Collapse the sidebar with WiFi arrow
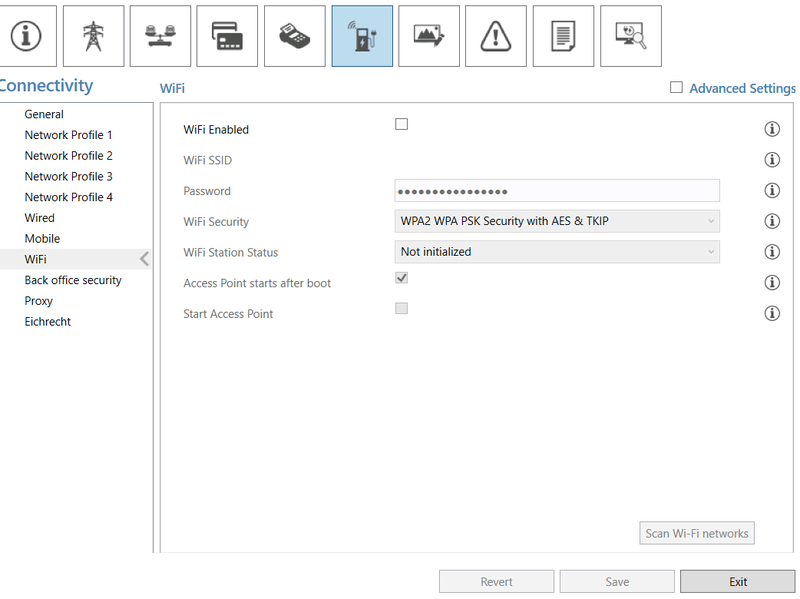 click(144, 259)
